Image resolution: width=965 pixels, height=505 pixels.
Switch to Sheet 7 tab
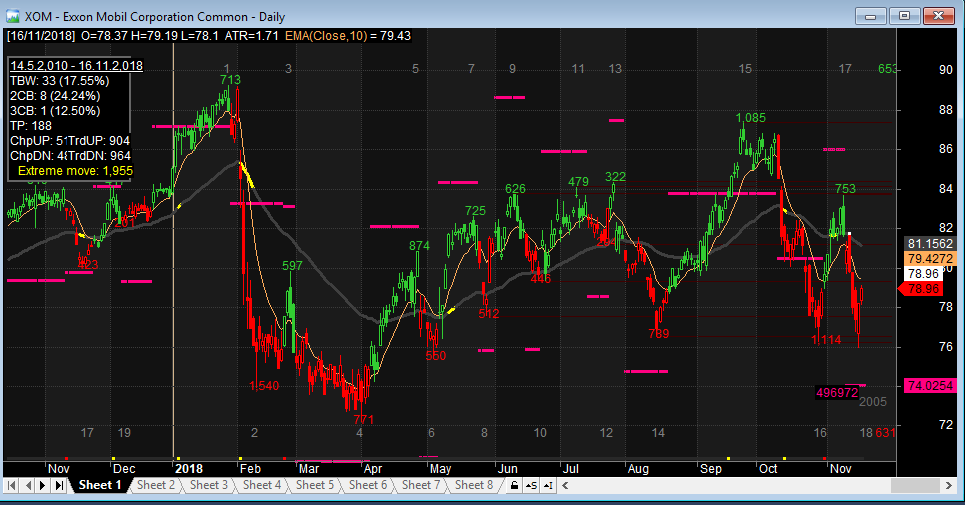(x=421, y=485)
